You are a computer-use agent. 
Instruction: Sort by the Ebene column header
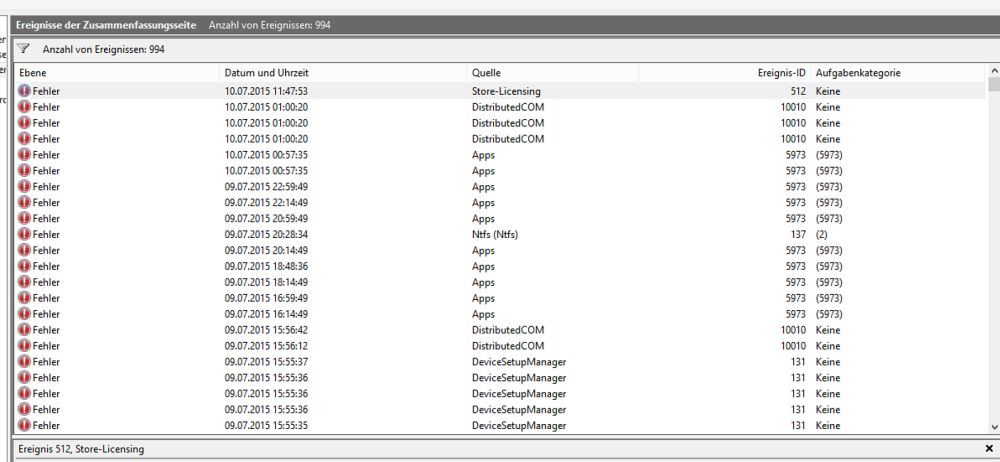[116, 73]
